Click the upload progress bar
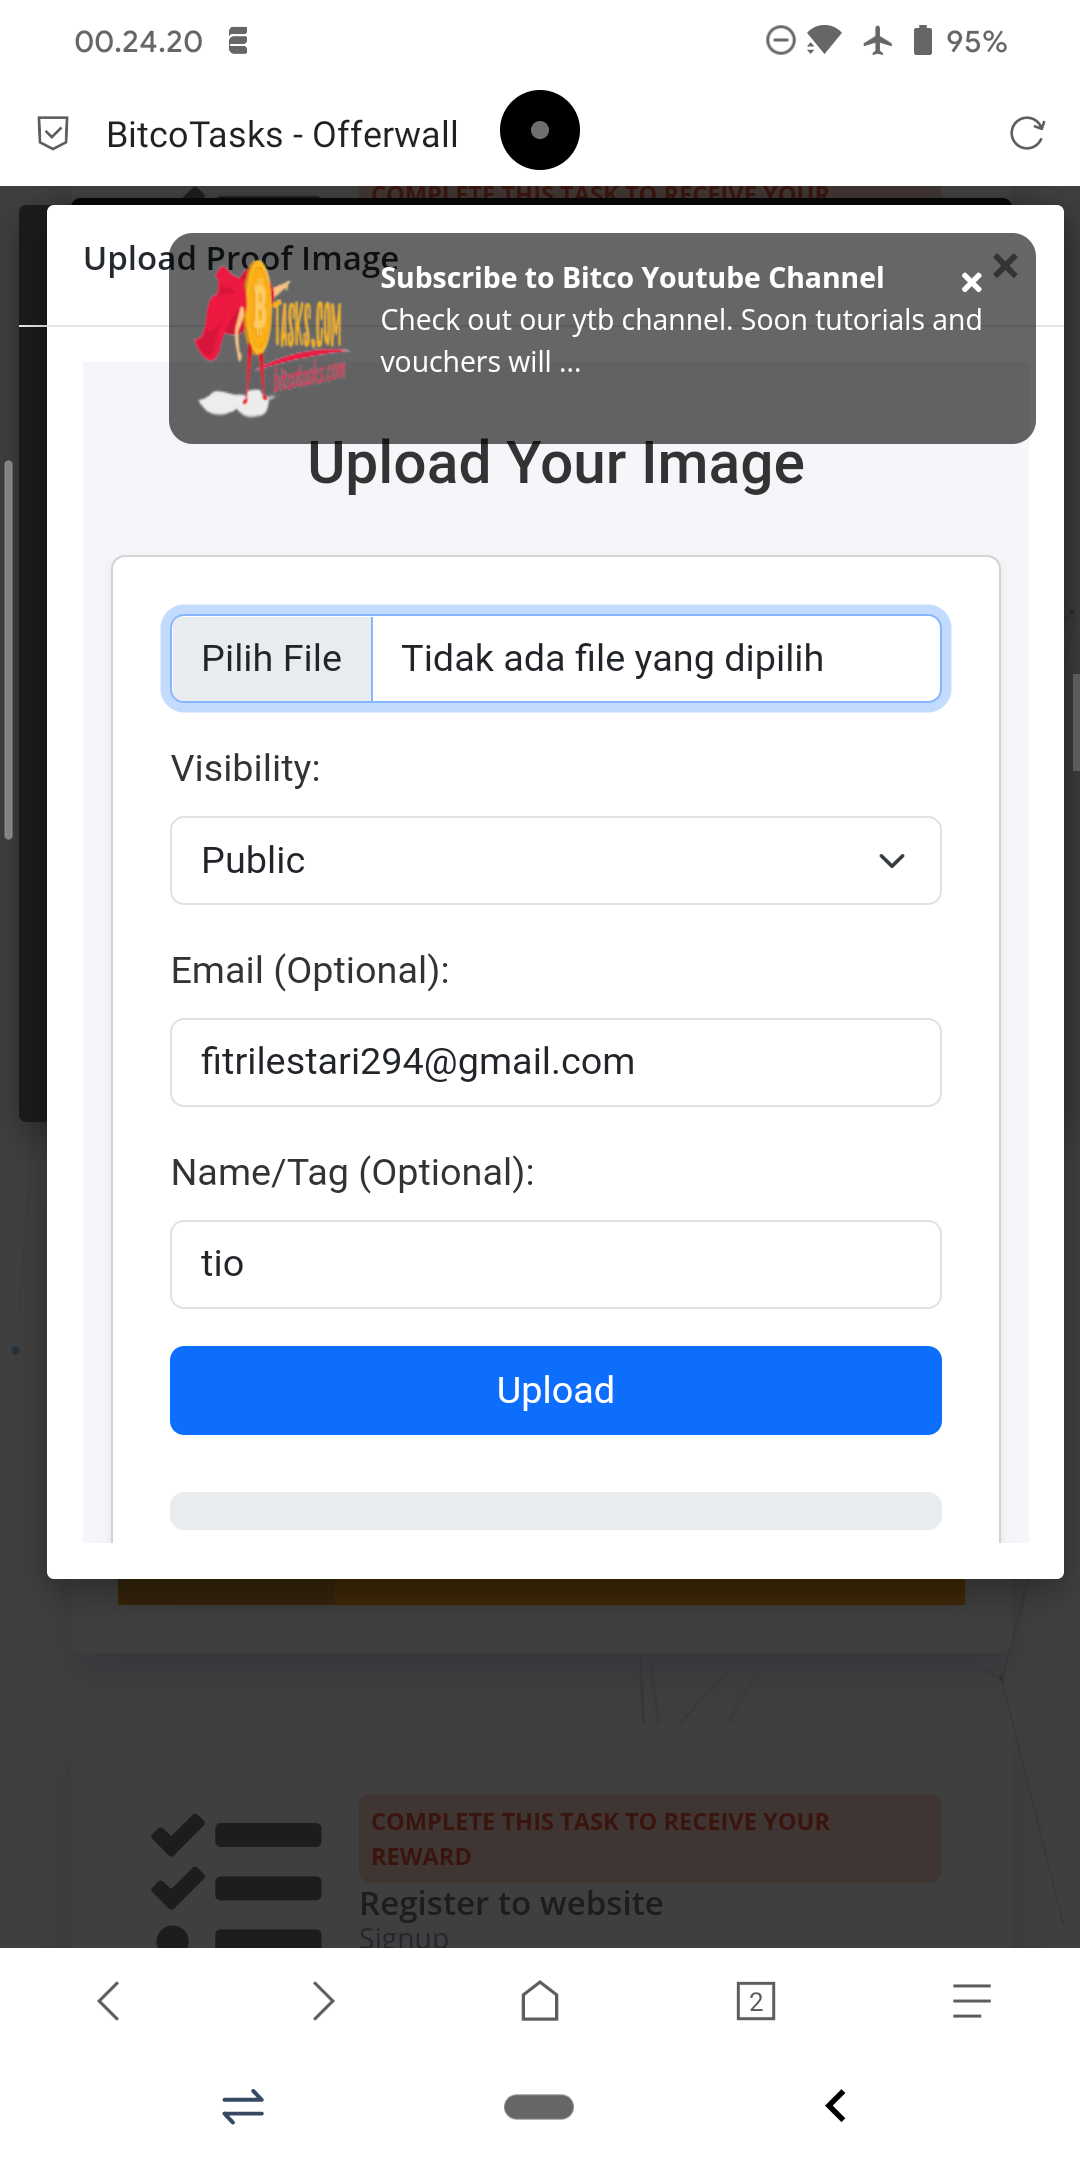The image size is (1080, 2160). pos(556,1511)
